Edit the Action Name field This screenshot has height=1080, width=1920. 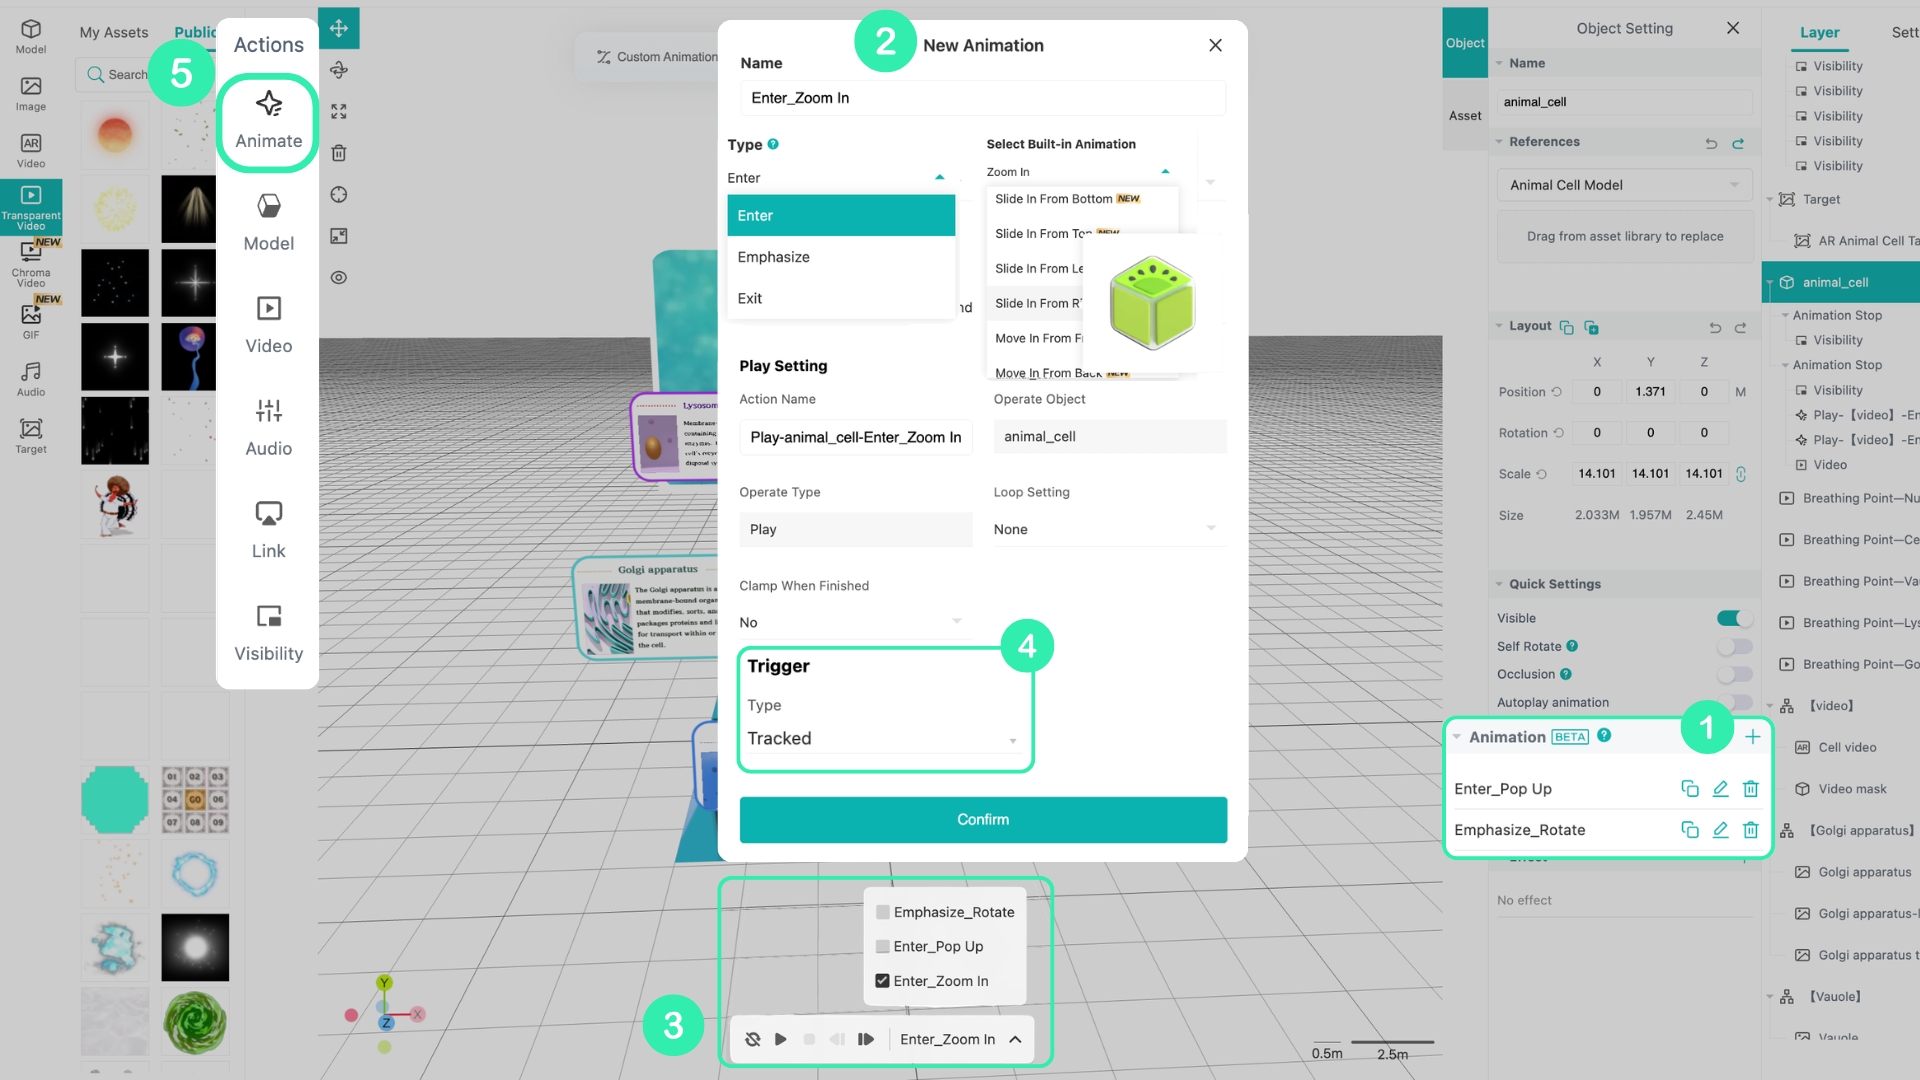coord(855,437)
